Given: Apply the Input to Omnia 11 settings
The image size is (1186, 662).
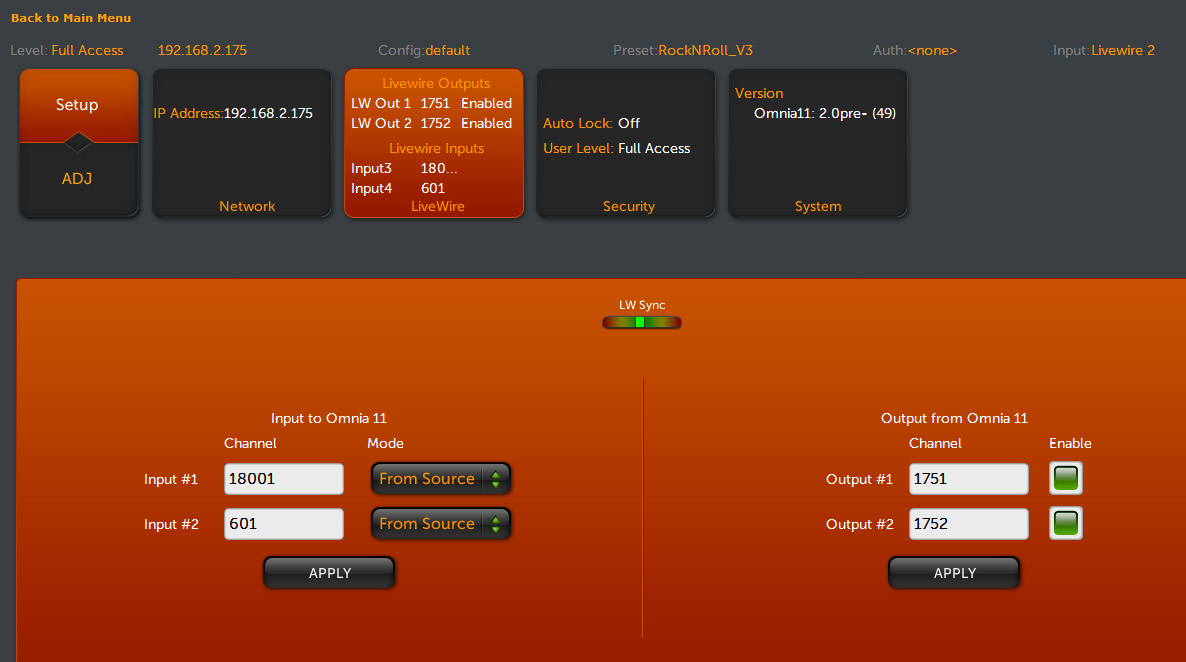Looking at the screenshot, I should [x=329, y=573].
